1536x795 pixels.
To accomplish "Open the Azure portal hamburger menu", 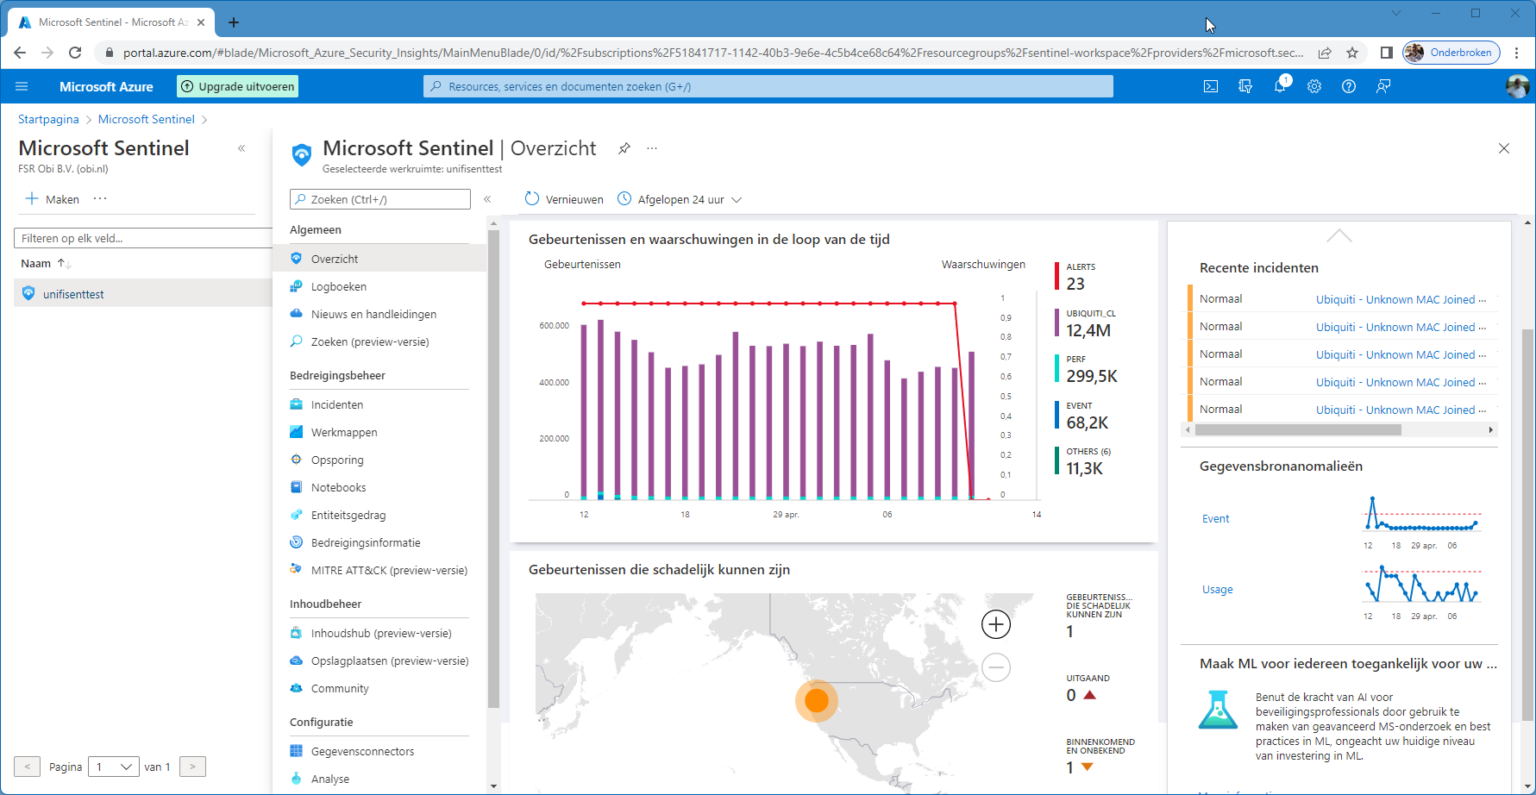I will tap(21, 86).
